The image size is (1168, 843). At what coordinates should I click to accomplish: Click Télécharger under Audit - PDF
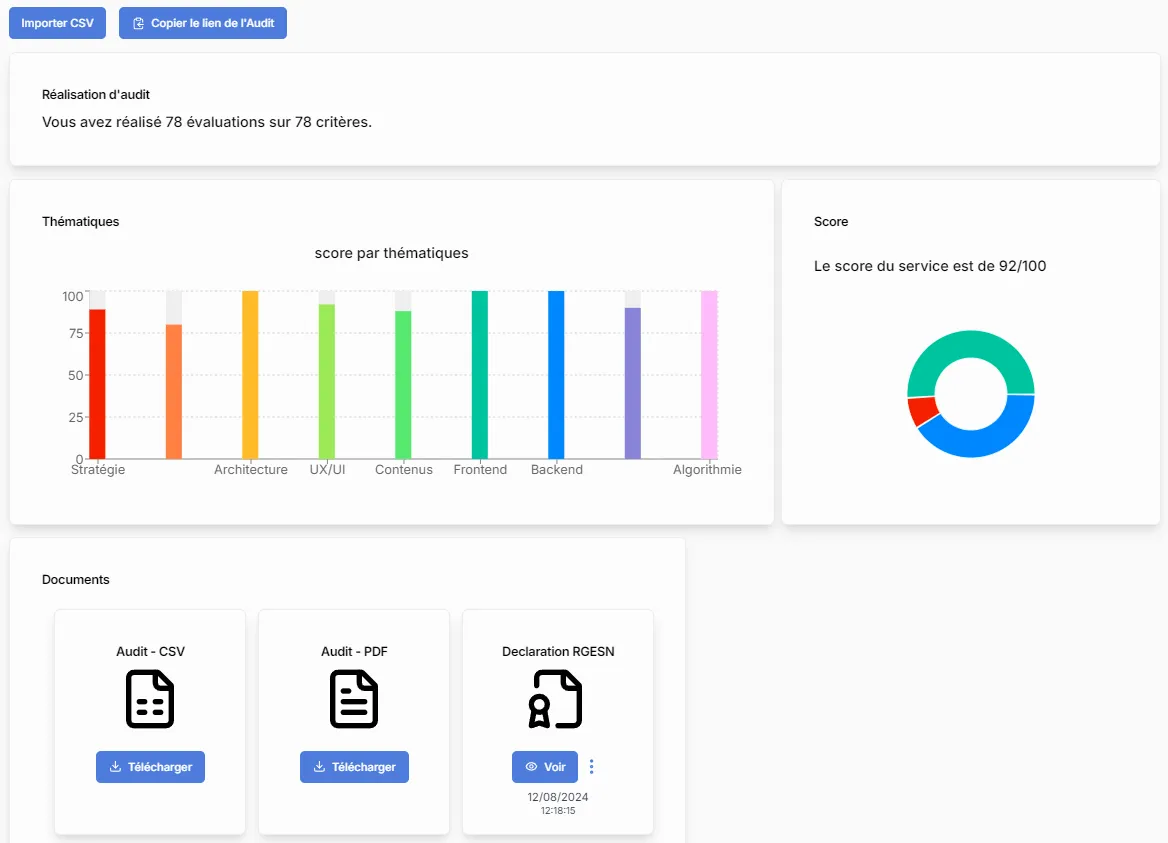[x=354, y=766]
